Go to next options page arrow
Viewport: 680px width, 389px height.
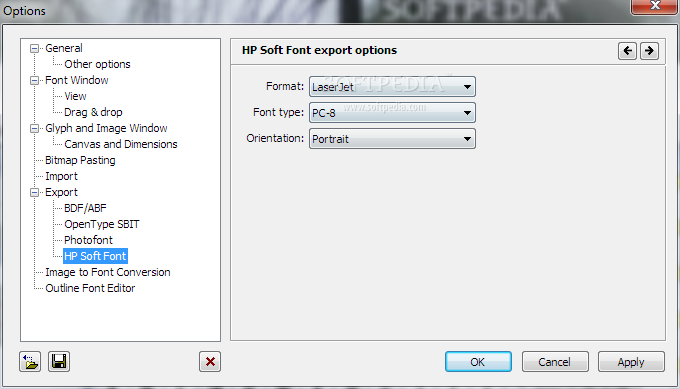pyautogui.click(x=649, y=51)
